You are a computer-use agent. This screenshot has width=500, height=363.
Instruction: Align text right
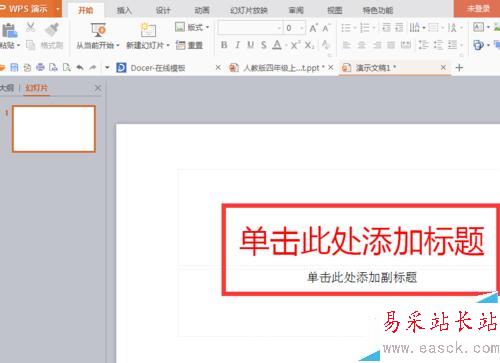[x=377, y=45]
